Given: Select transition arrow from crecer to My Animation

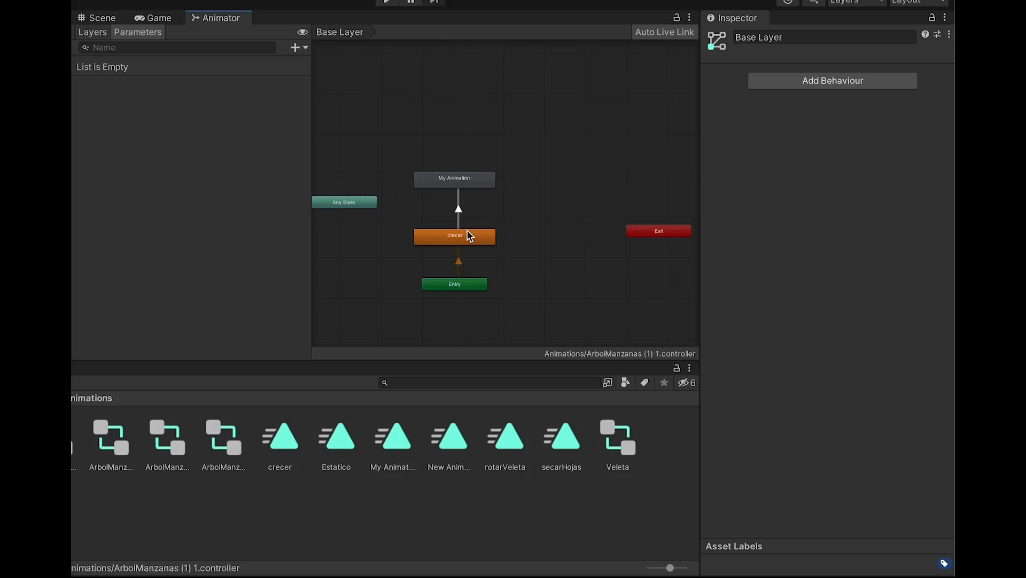Looking at the screenshot, I should [x=458, y=209].
